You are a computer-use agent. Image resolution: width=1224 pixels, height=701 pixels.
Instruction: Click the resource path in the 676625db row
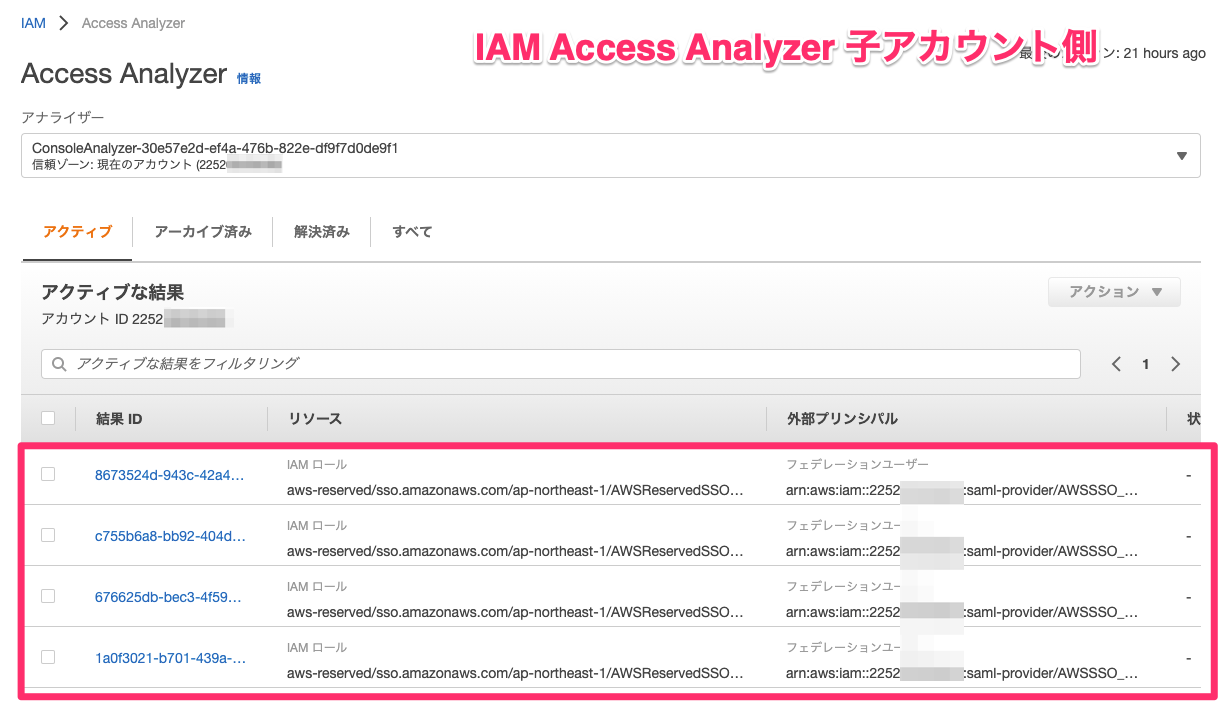[x=515, y=612]
